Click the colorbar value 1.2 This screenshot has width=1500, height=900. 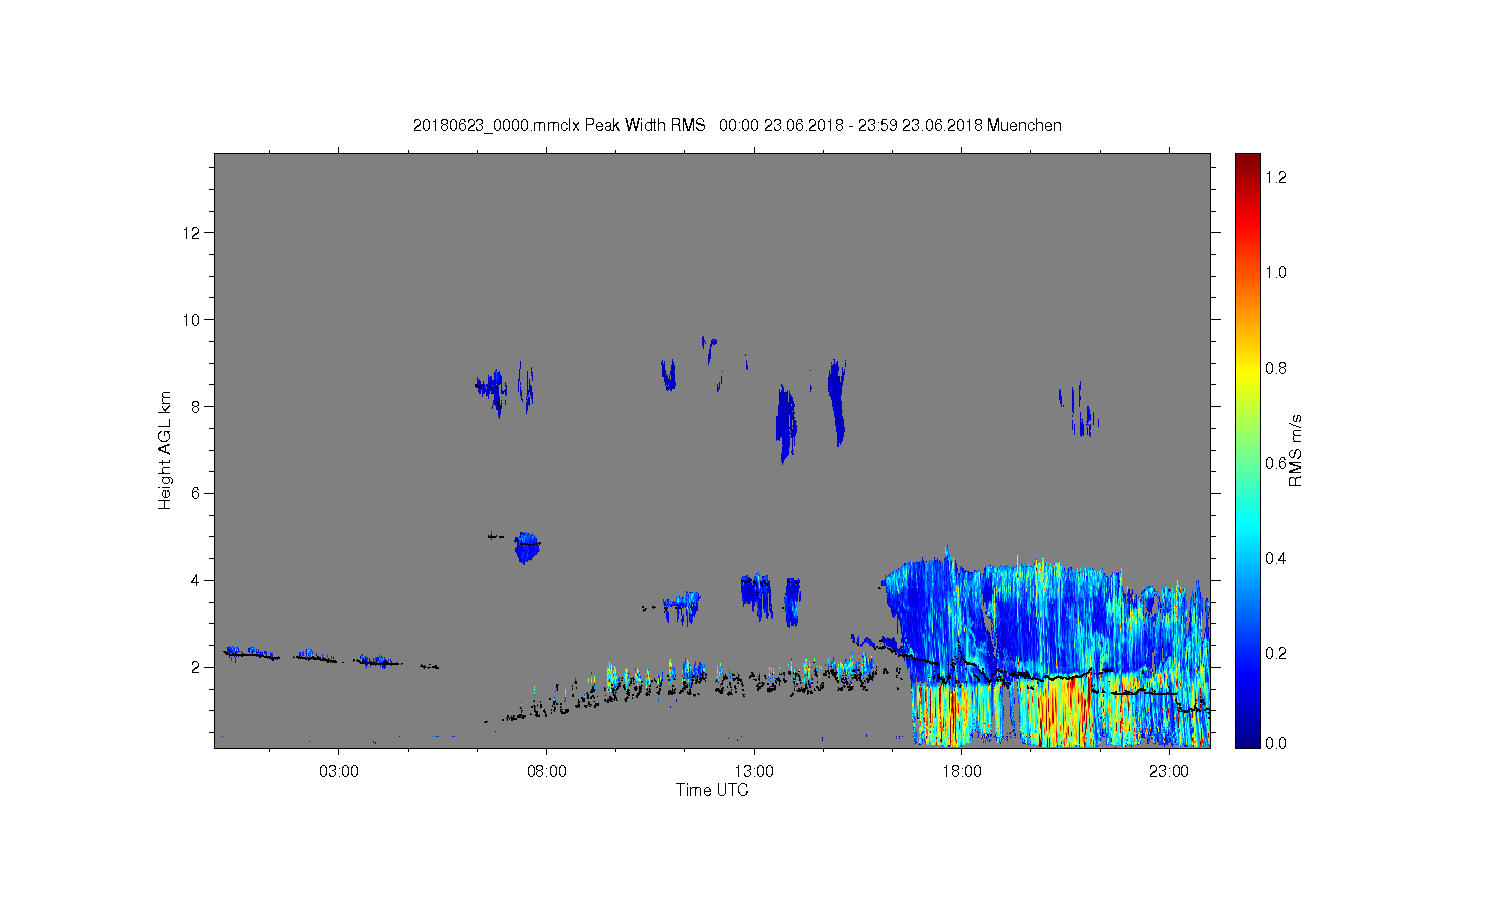pos(1276,177)
